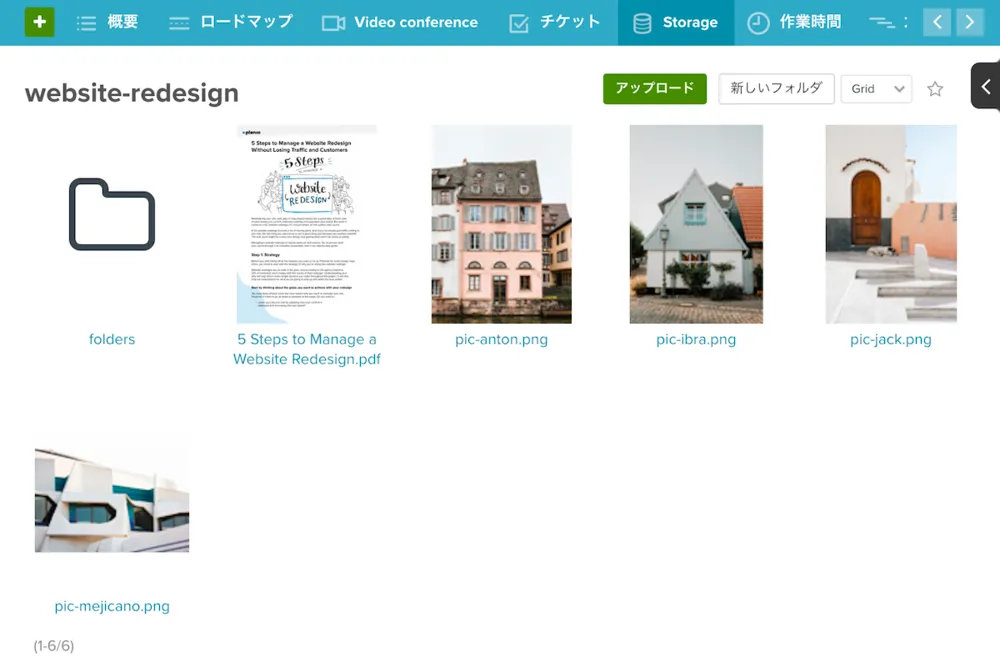Click the pic-jack.png file name link

[890, 339]
